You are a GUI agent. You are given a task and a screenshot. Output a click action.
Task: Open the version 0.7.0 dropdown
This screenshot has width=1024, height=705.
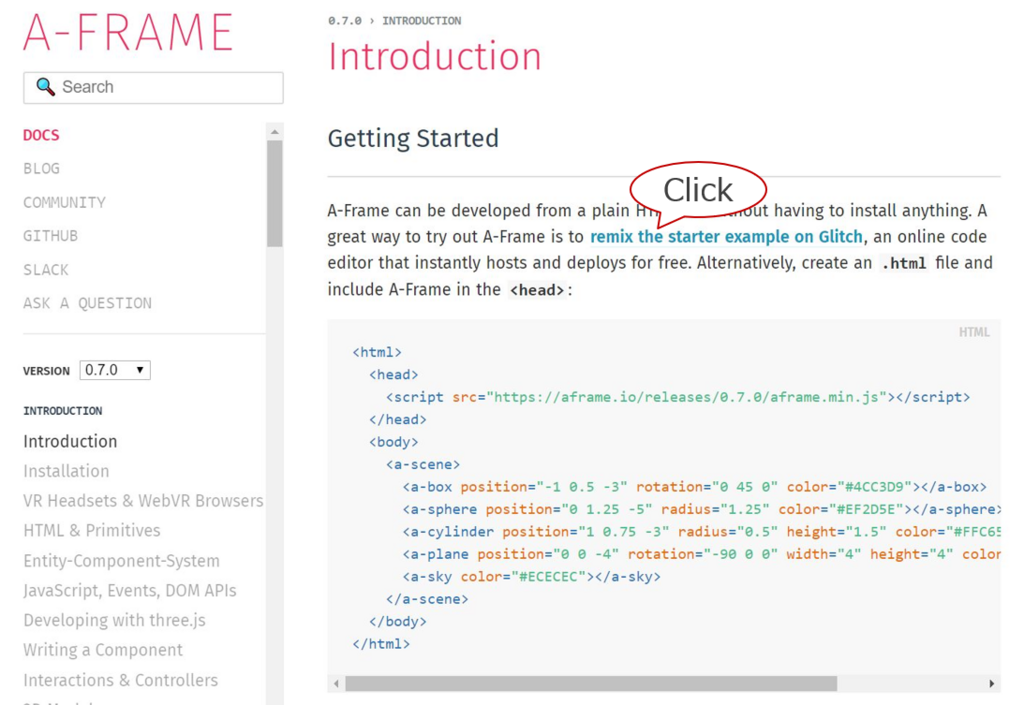pyautogui.click(x=115, y=370)
